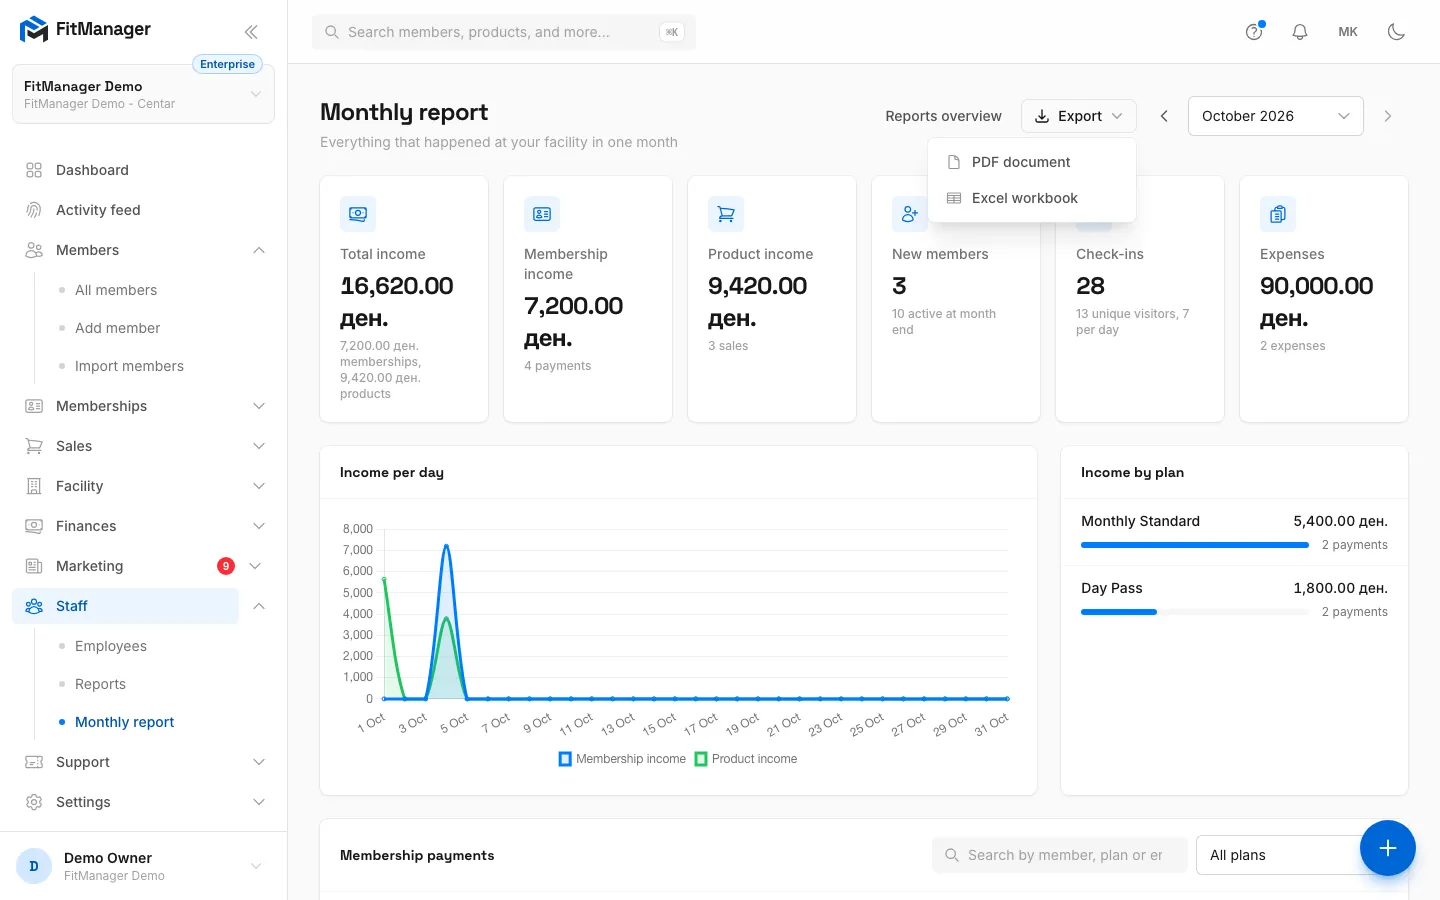Open Monthly report in Staff submenu
This screenshot has width=1440, height=900.
(124, 722)
